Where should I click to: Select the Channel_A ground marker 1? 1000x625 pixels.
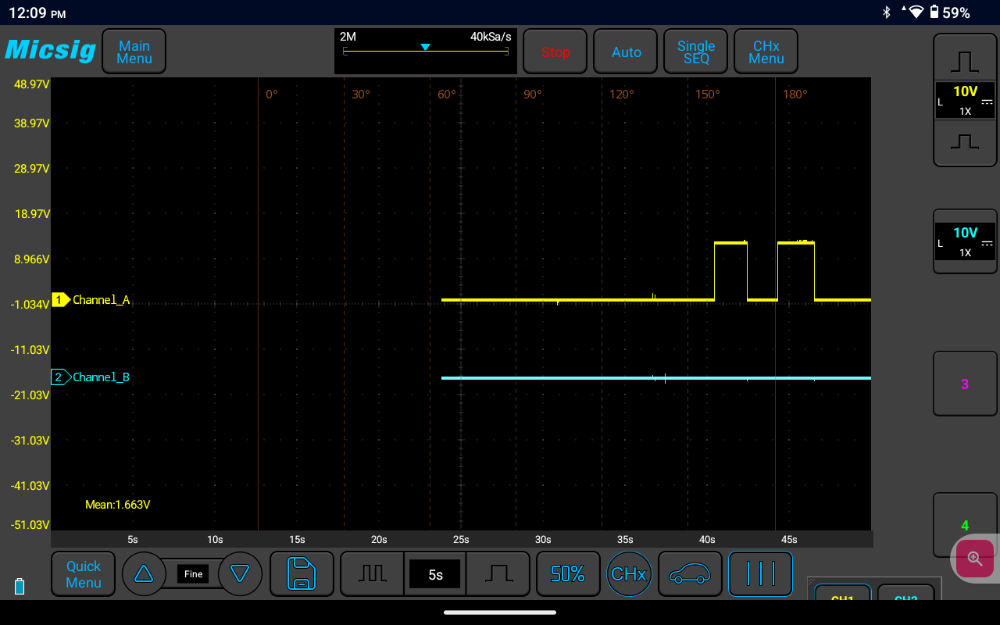click(61, 300)
